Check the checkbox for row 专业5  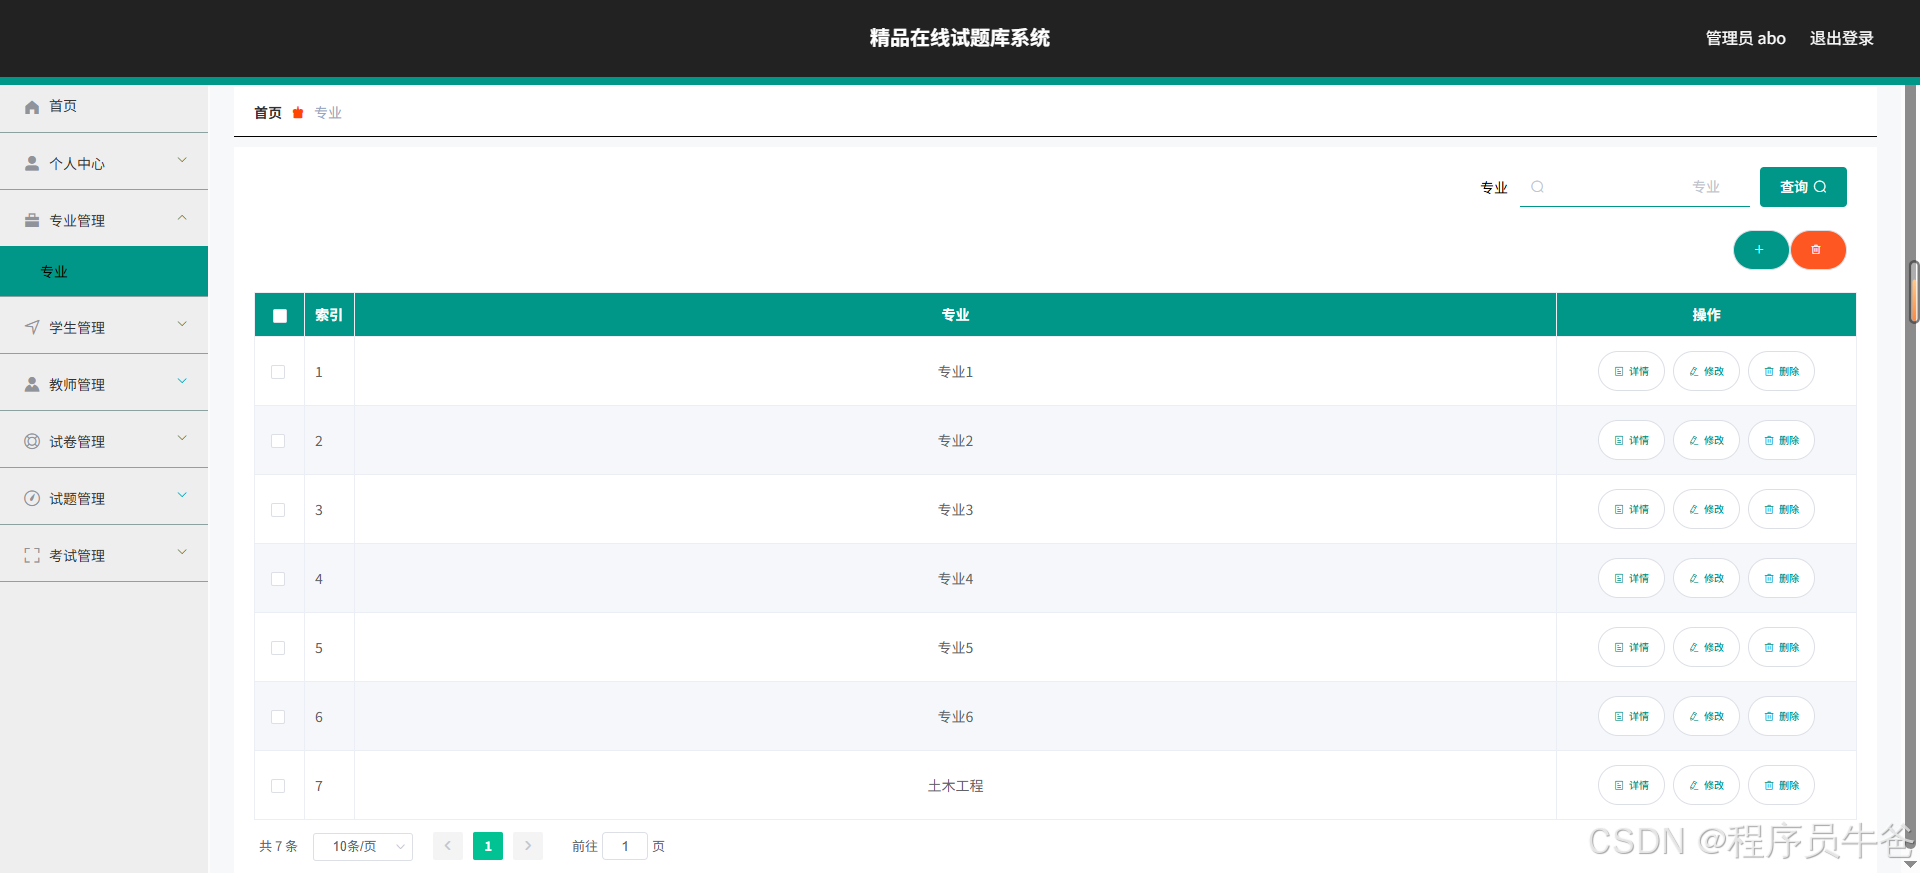coord(278,648)
